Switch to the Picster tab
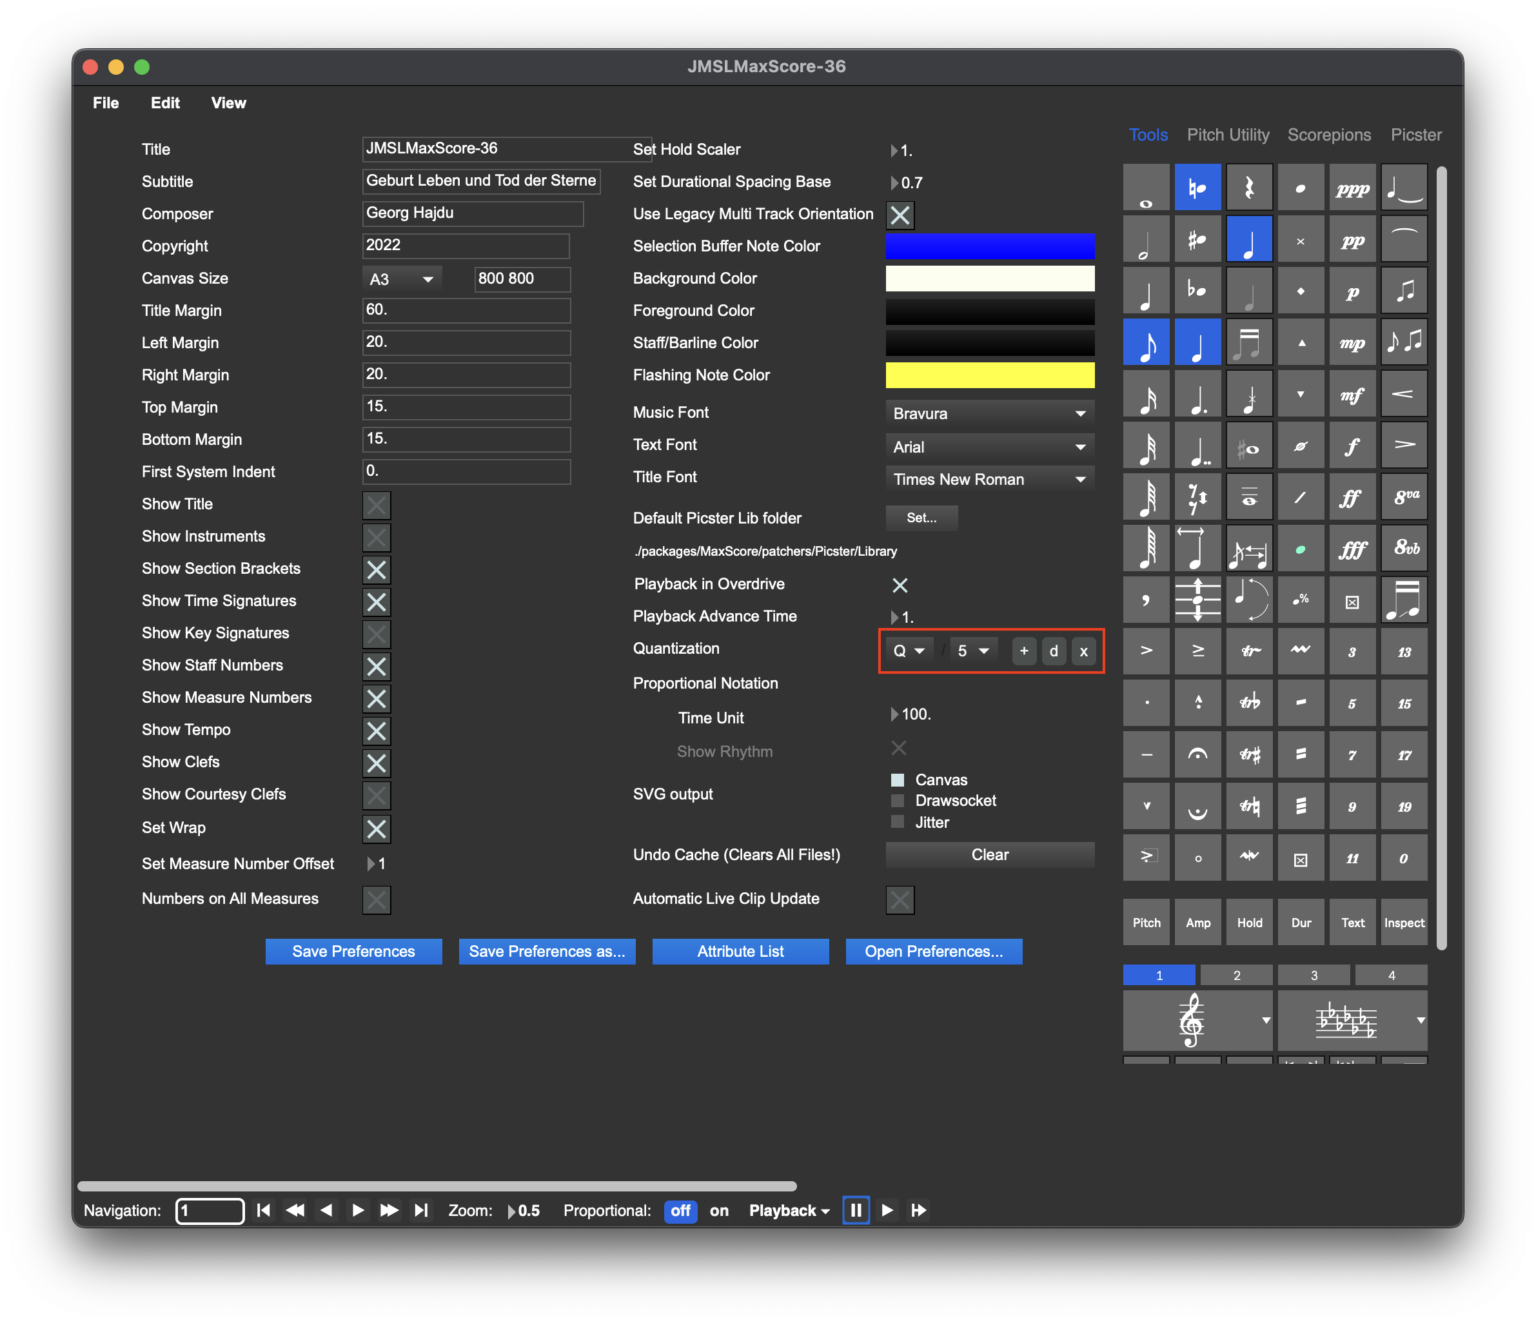 [x=1416, y=134]
